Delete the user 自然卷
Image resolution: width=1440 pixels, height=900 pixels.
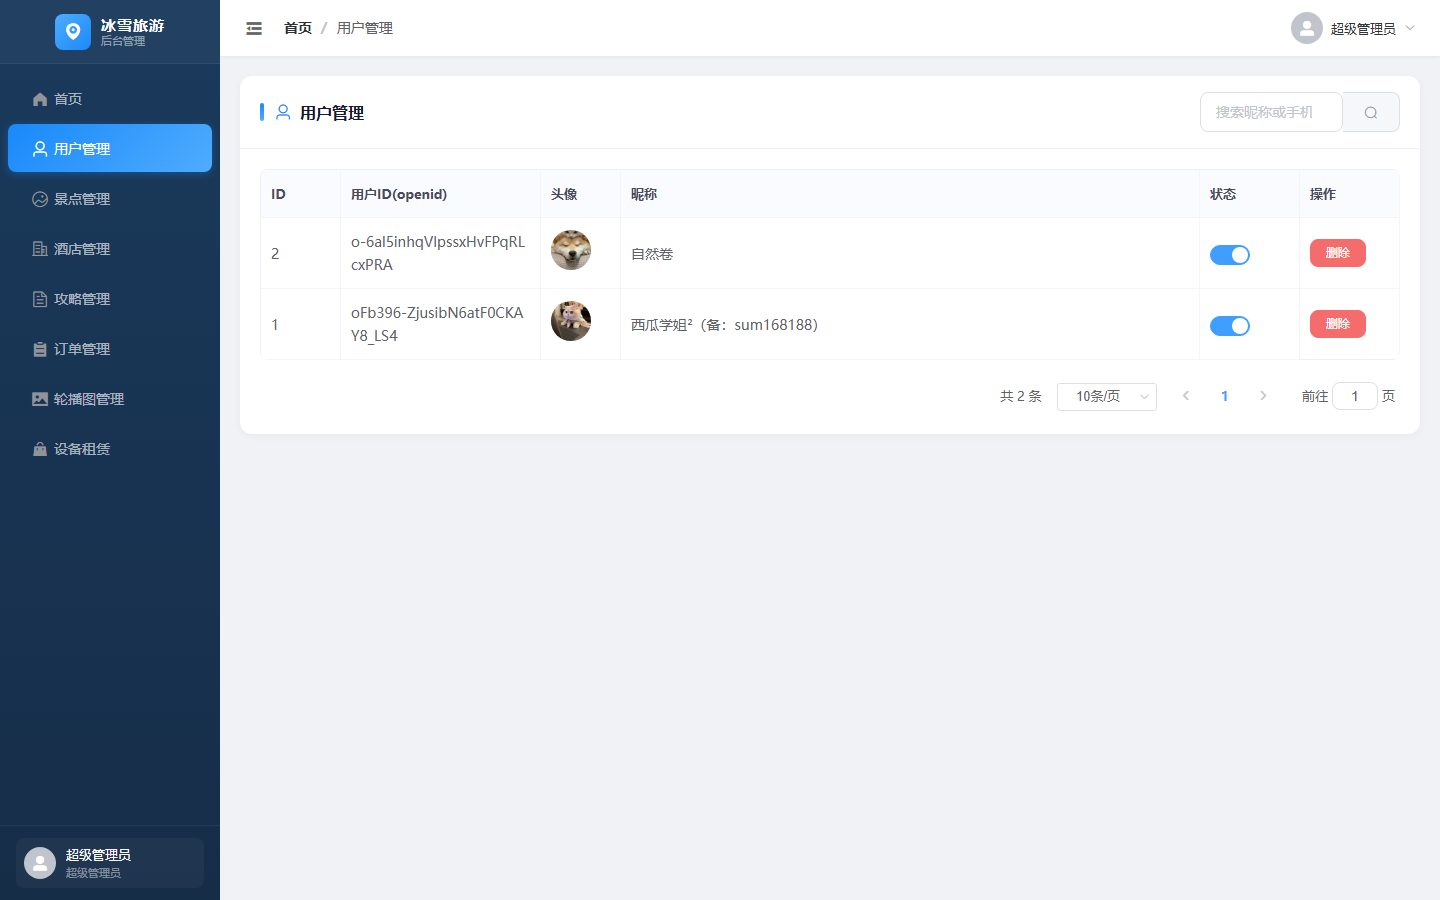[1338, 253]
